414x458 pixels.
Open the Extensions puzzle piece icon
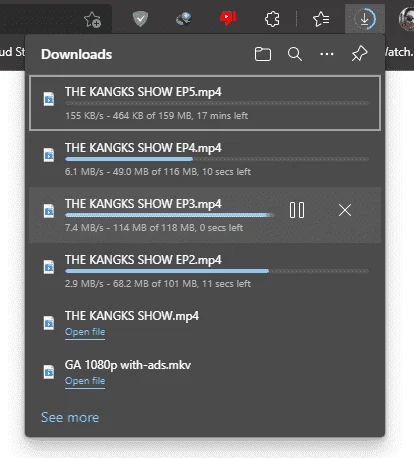point(272,19)
